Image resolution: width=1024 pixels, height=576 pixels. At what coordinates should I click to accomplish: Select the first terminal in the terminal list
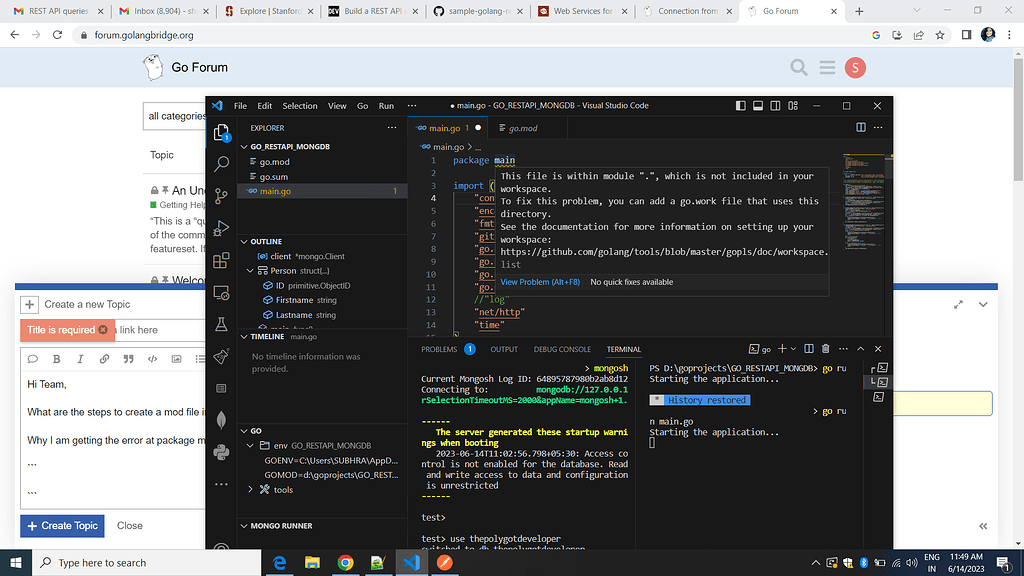tap(880, 368)
